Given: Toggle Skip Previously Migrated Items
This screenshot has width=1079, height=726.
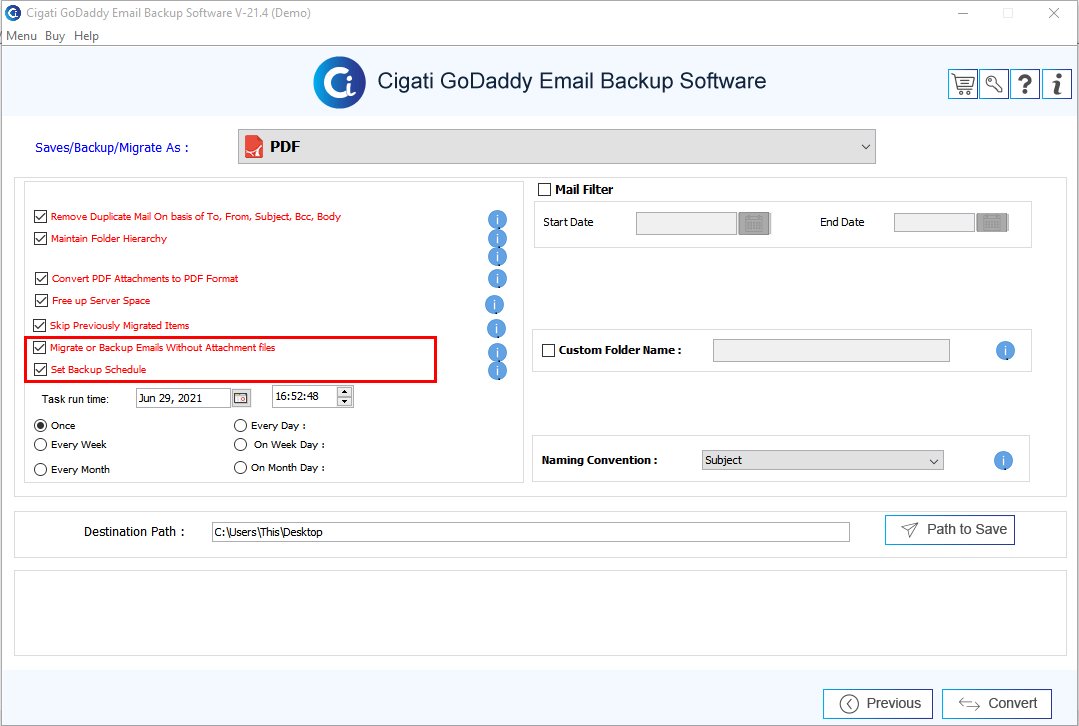Looking at the screenshot, I should pyautogui.click(x=40, y=325).
